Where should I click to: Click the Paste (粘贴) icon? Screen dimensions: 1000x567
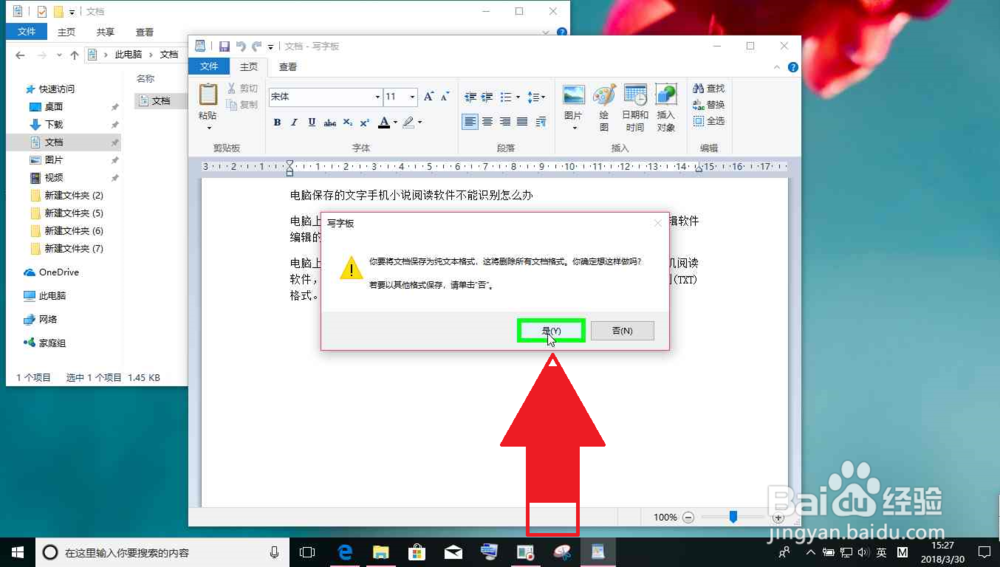tap(208, 96)
